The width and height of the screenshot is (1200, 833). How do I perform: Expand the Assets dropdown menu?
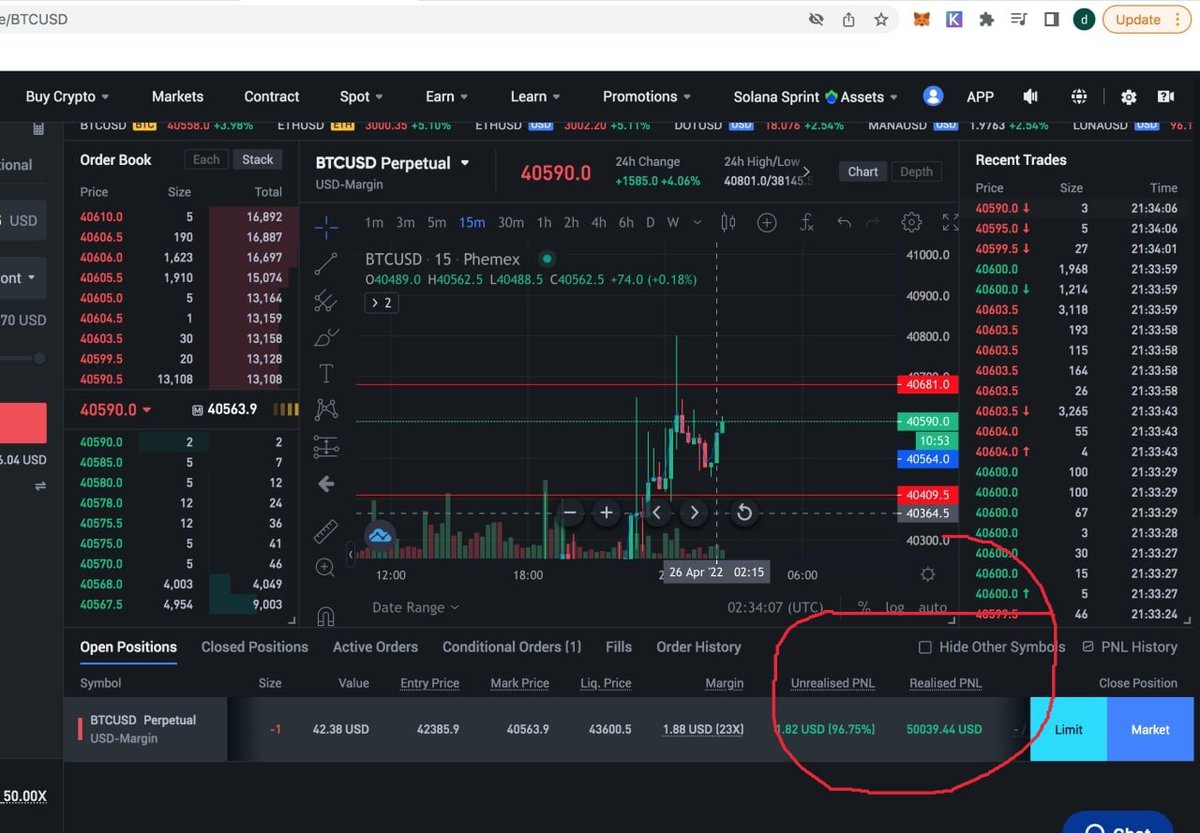pos(869,97)
